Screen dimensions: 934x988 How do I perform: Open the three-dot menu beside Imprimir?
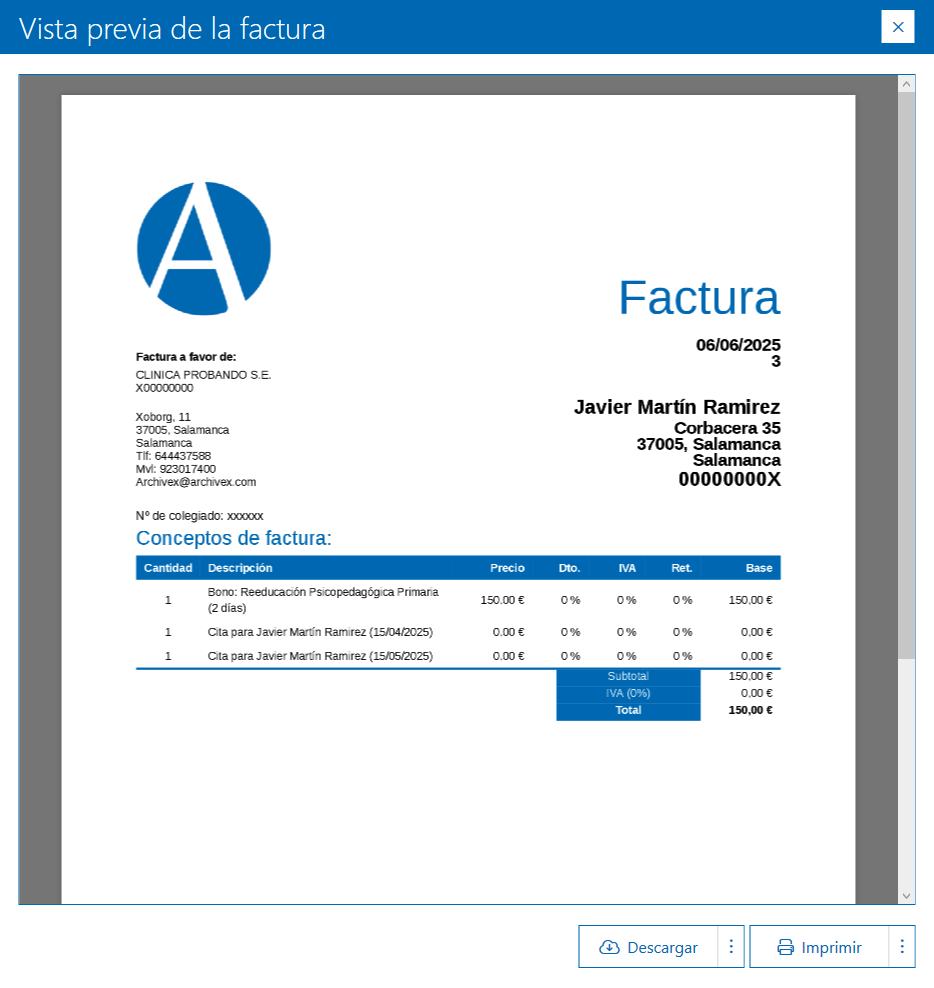pos(901,946)
